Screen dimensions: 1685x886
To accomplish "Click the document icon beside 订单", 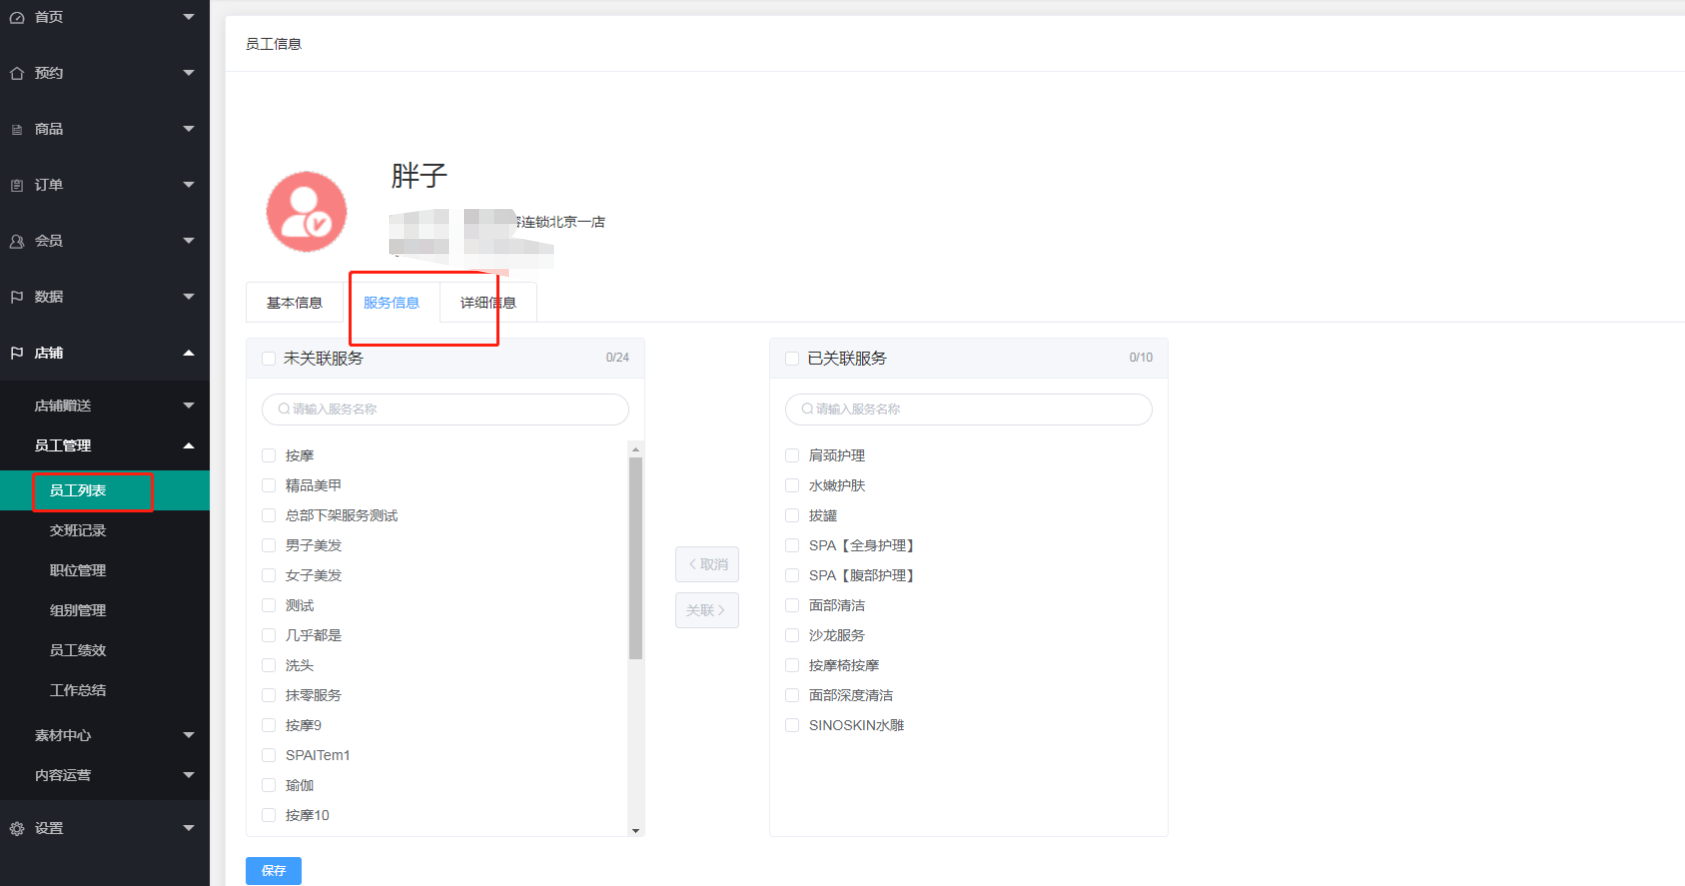I will pos(17,185).
